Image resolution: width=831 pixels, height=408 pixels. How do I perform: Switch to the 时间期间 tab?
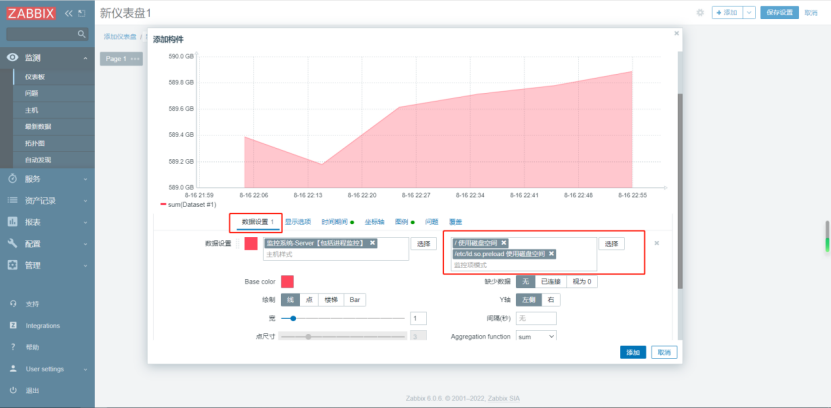tap(334, 222)
